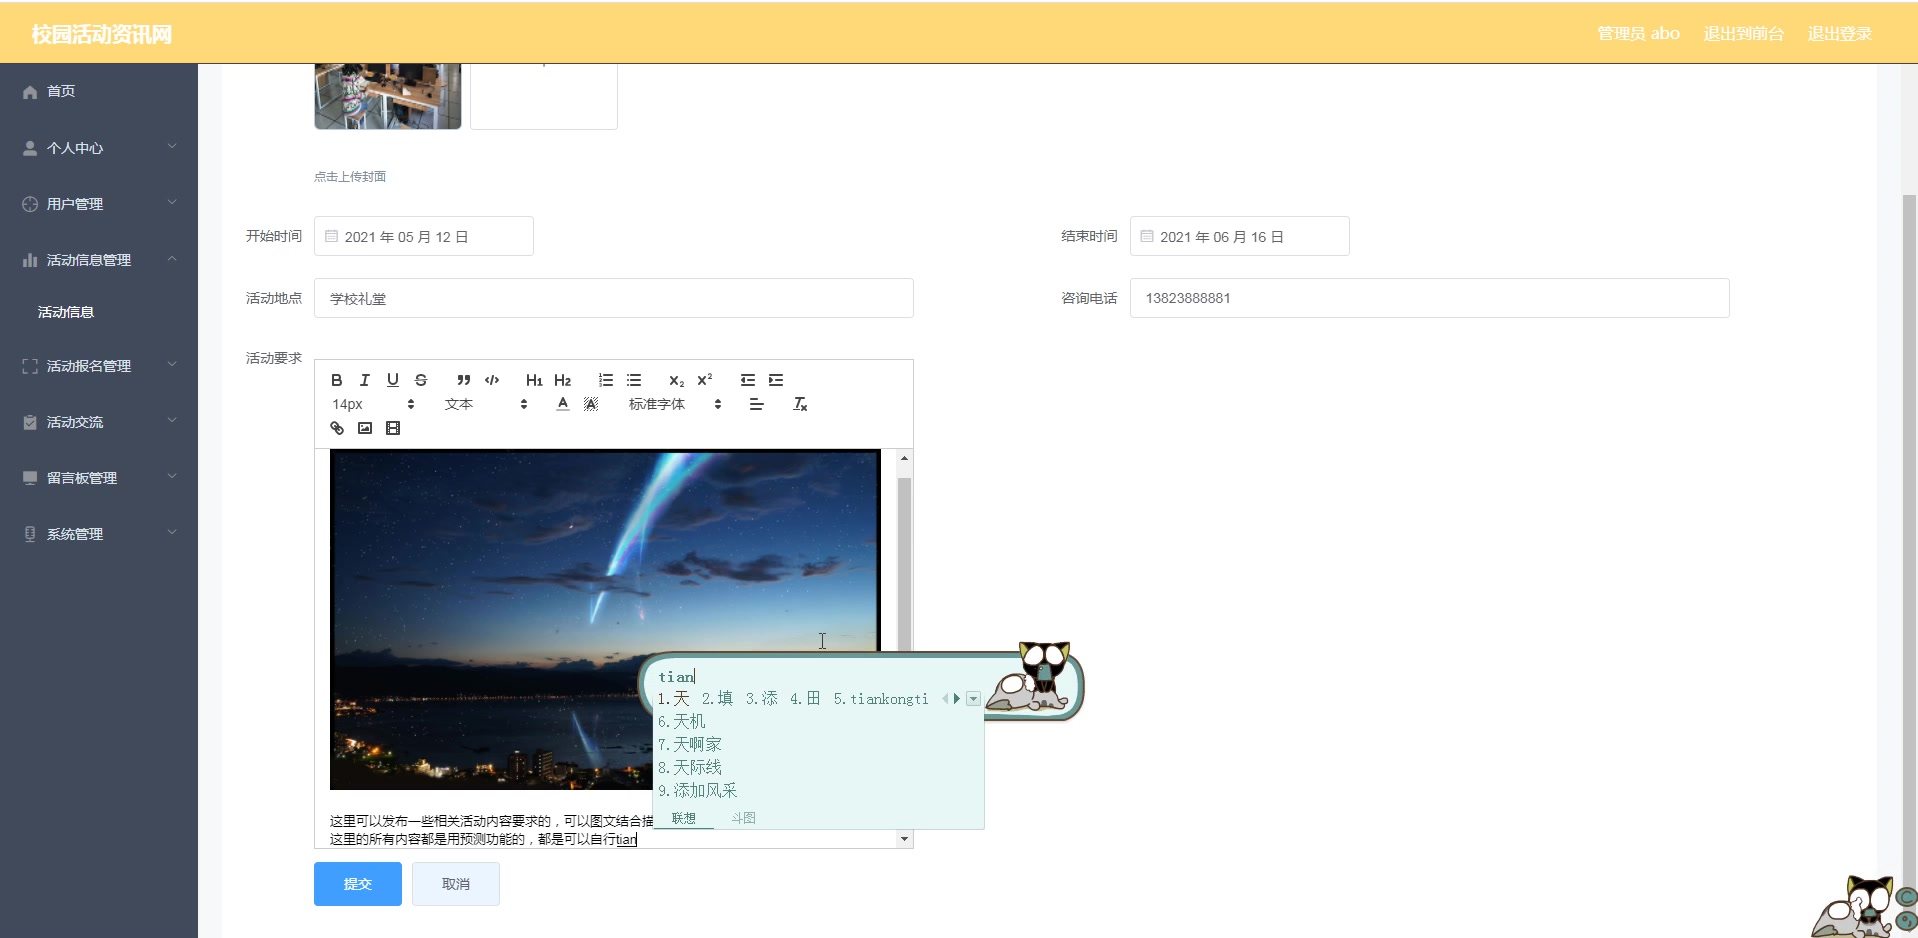
Task: Apply superscript formatting
Action: point(705,380)
